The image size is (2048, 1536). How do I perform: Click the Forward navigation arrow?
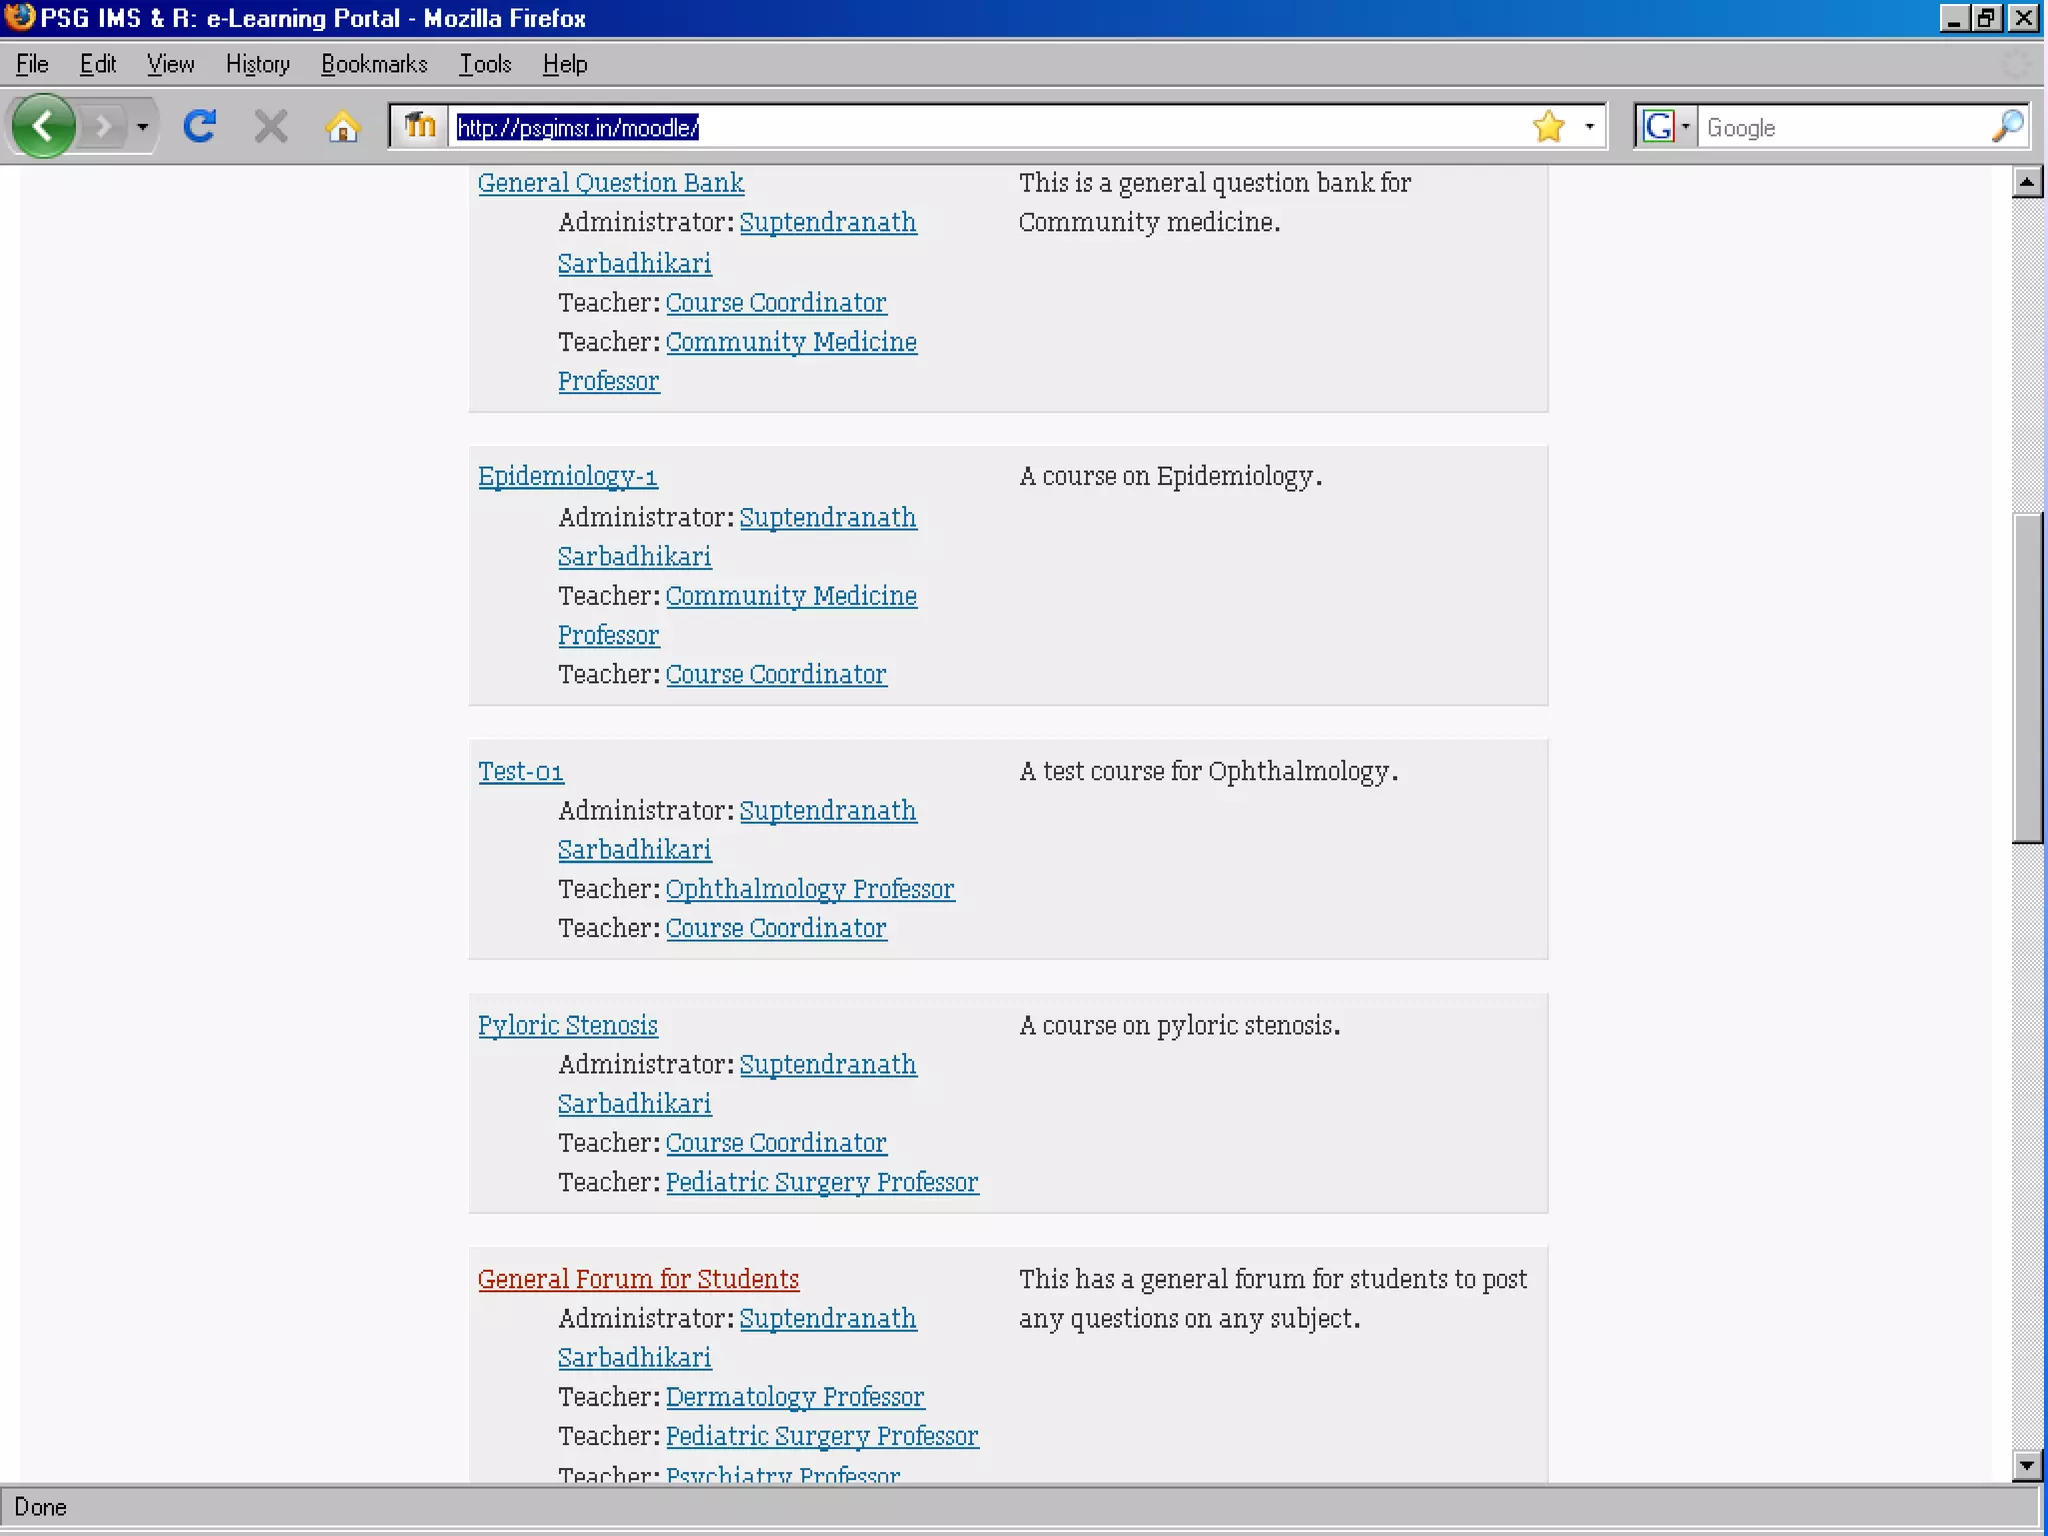(x=102, y=127)
